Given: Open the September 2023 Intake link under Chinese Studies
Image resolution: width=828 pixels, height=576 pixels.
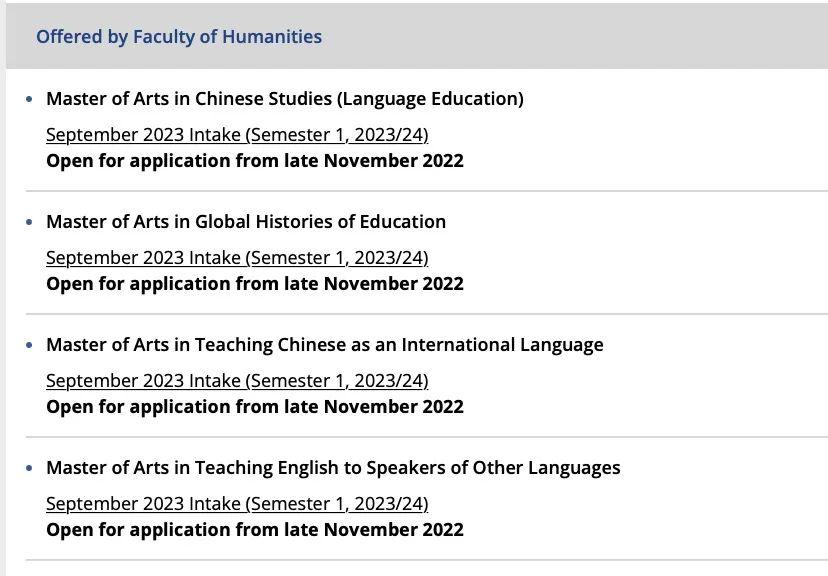Looking at the screenshot, I should tap(237, 135).
